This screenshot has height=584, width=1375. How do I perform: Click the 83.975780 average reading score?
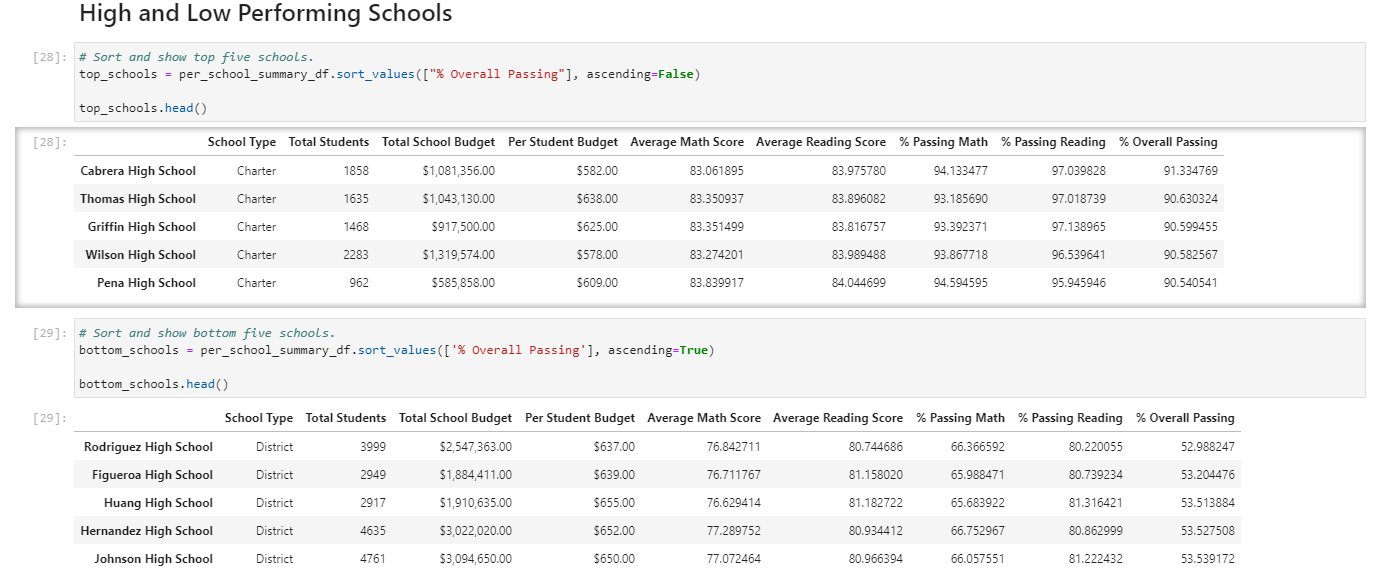858,171
